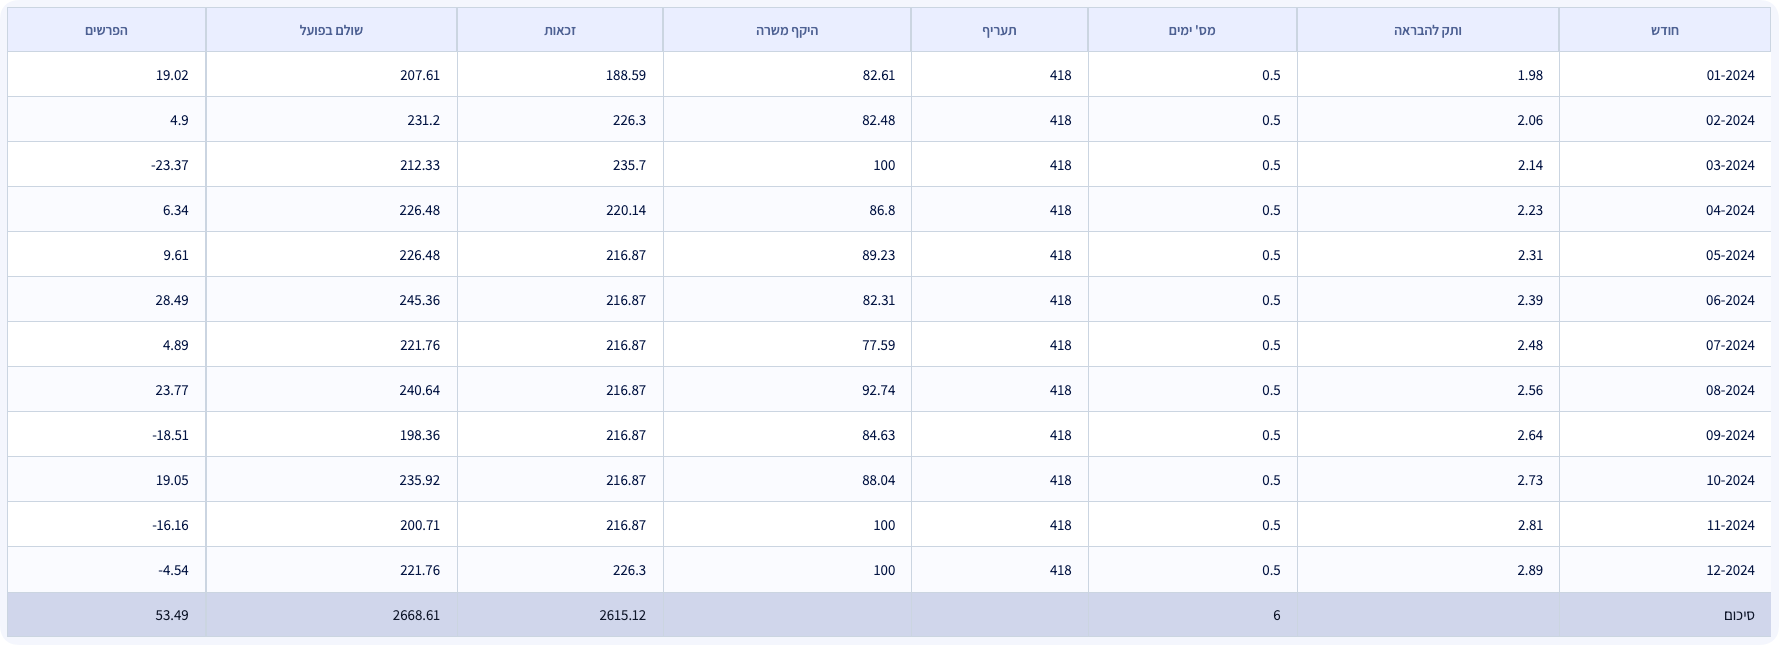Click the total difference 53.49 cell

tap(172, 615)
